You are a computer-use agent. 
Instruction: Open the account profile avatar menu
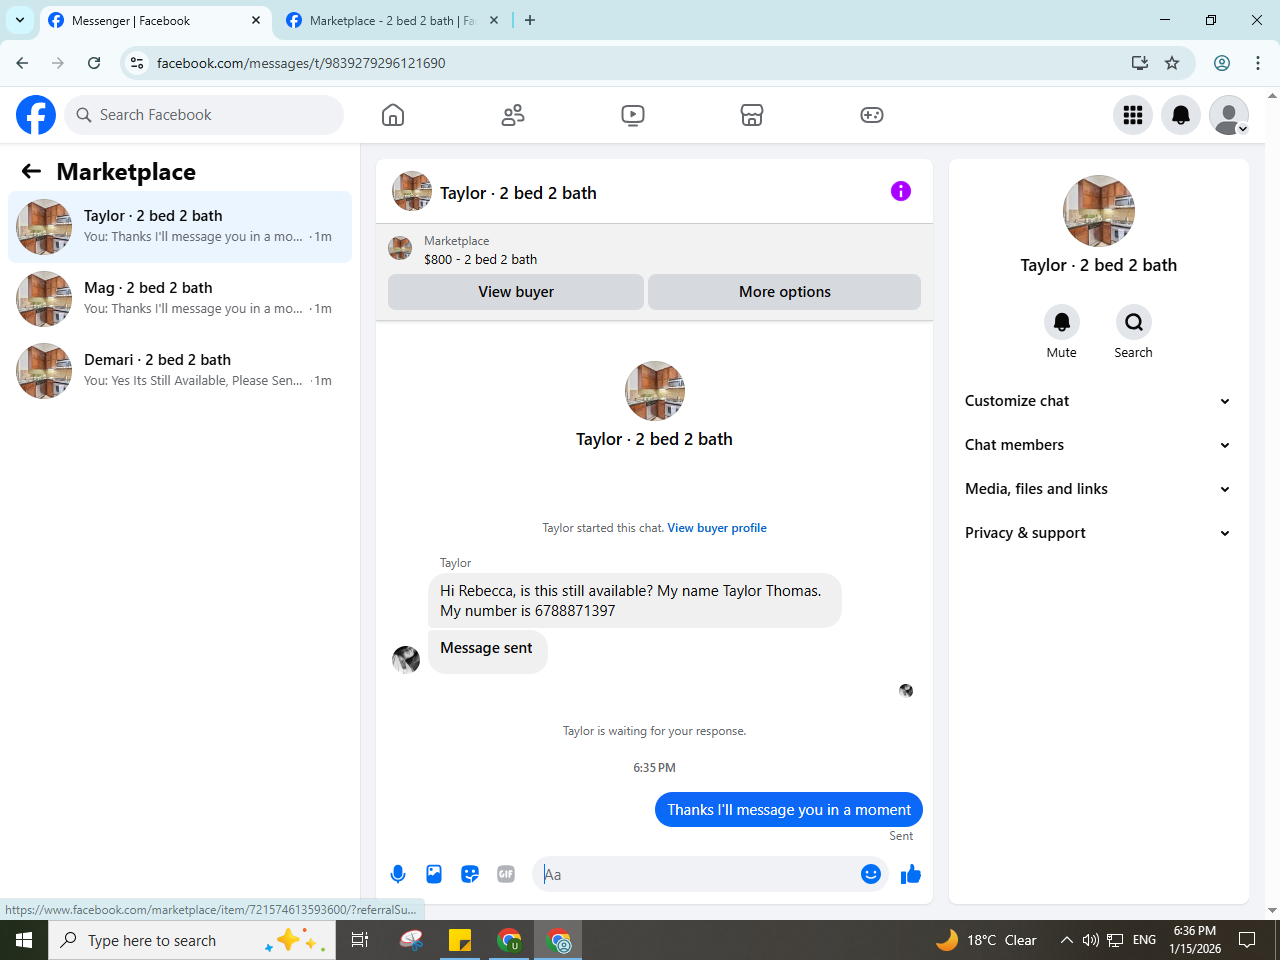pyautogui.click(x=1229, y=115)
